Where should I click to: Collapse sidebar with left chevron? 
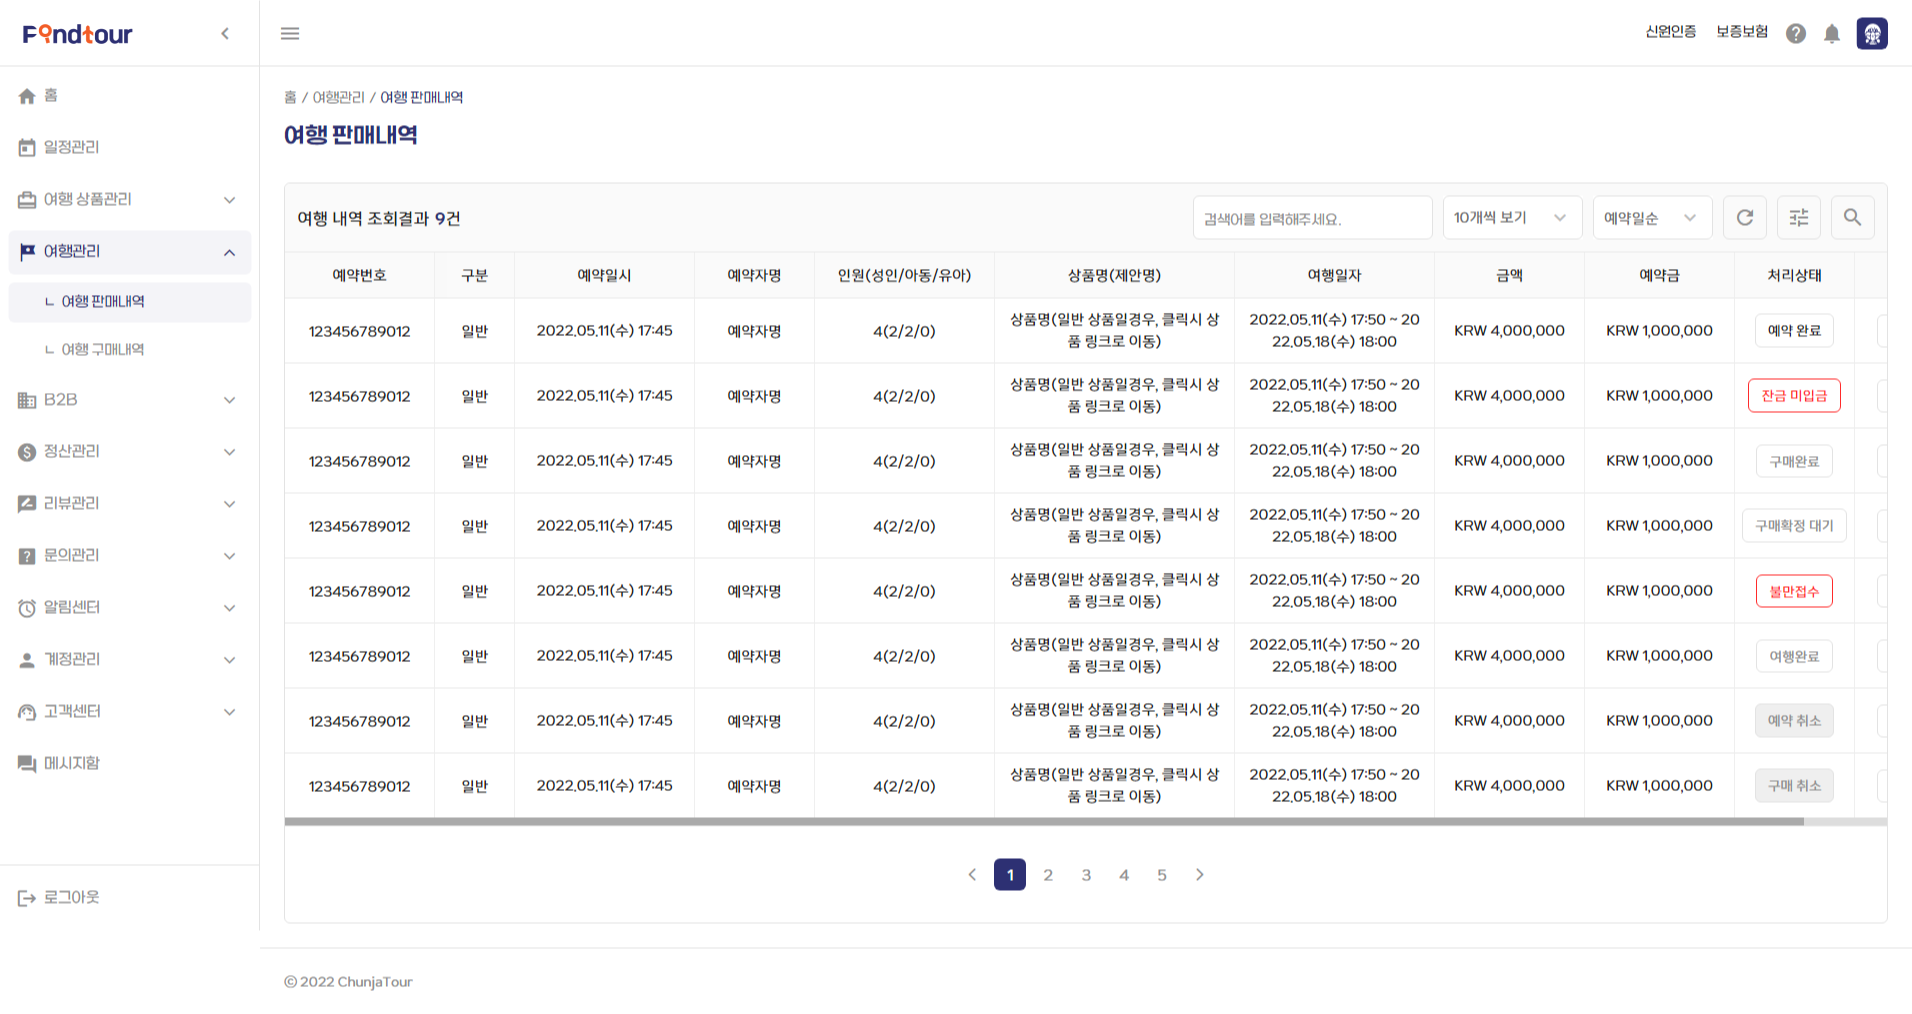point(225,34)
